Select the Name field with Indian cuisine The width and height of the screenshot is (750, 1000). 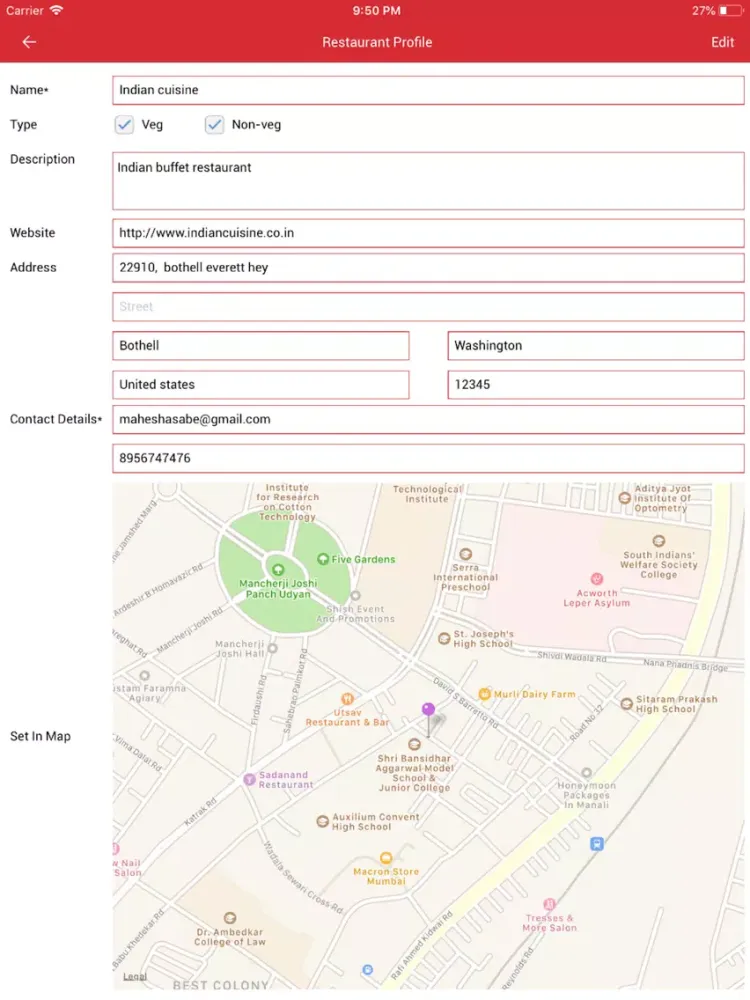(428, 90)
